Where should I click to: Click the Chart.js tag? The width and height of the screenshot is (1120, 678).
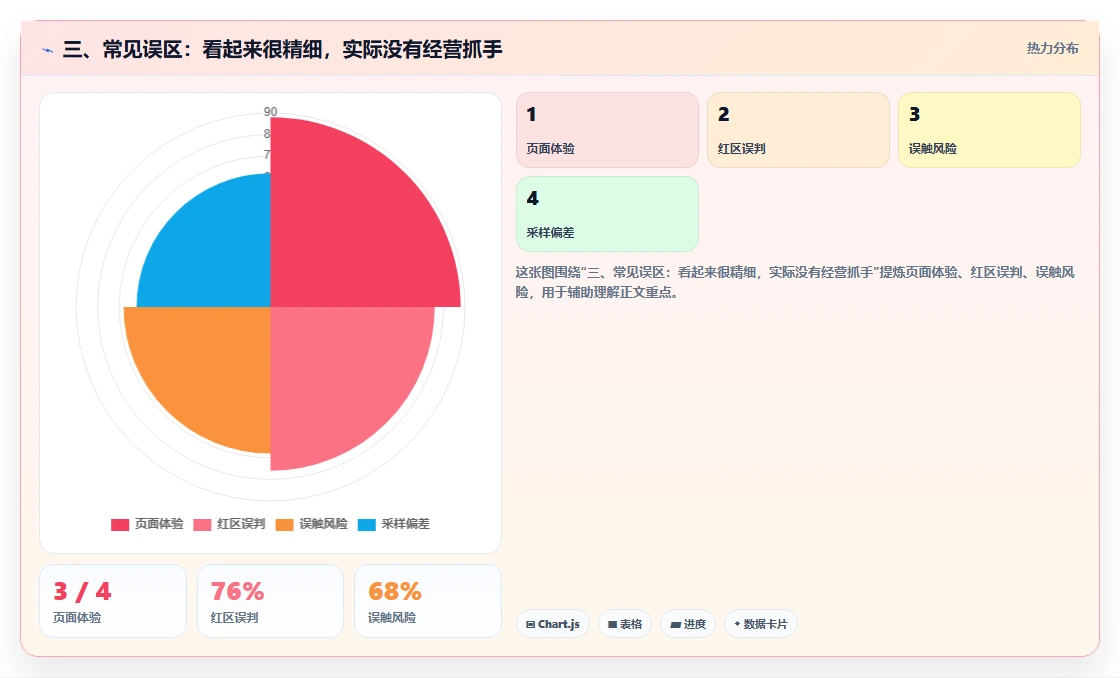point(553,624)
